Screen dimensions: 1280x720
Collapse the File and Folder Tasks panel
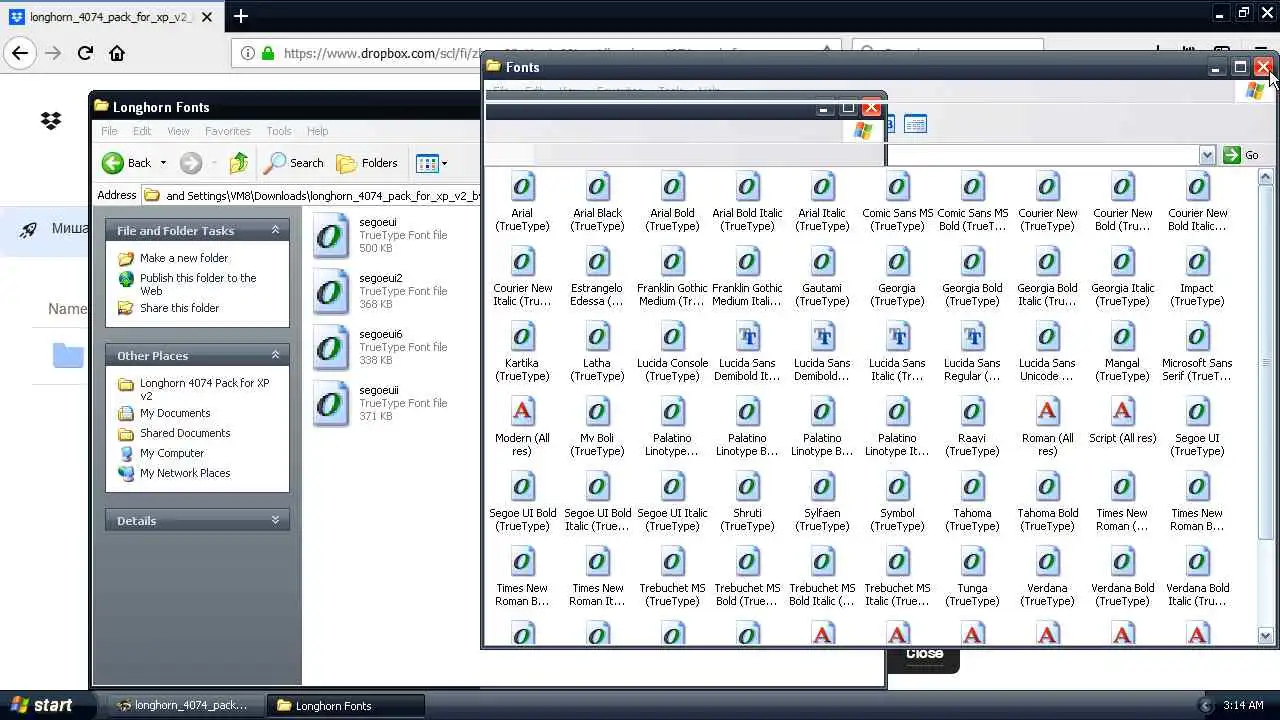pyautogui.click(x=275, y=230)
